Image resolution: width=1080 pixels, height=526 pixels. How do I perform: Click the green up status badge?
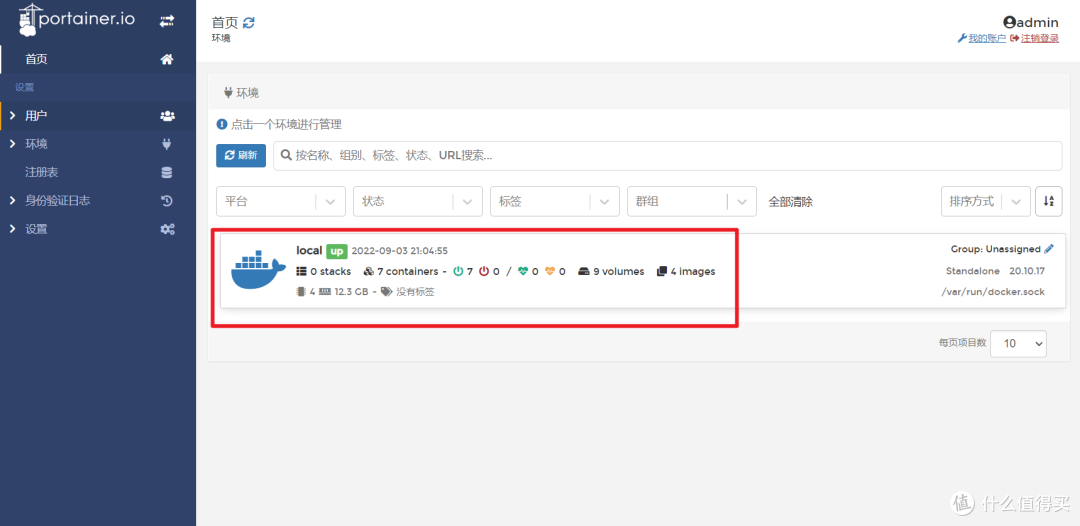[337, 251]
